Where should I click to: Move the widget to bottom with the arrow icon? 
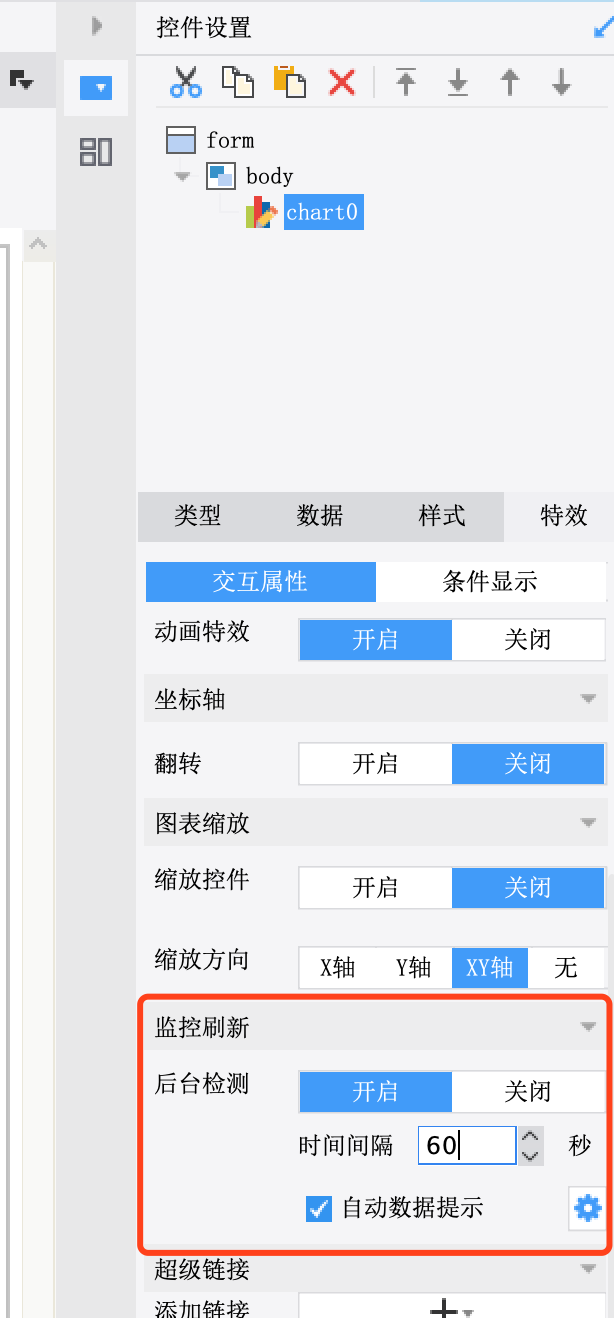[x=458, y=82]
